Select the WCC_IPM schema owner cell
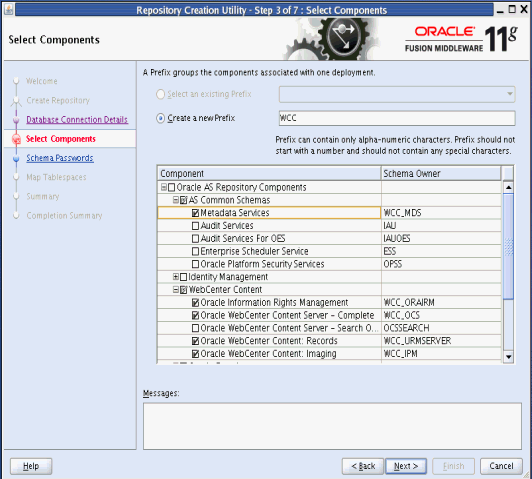This screenshot has height=479, width=532. coord(441,354)
